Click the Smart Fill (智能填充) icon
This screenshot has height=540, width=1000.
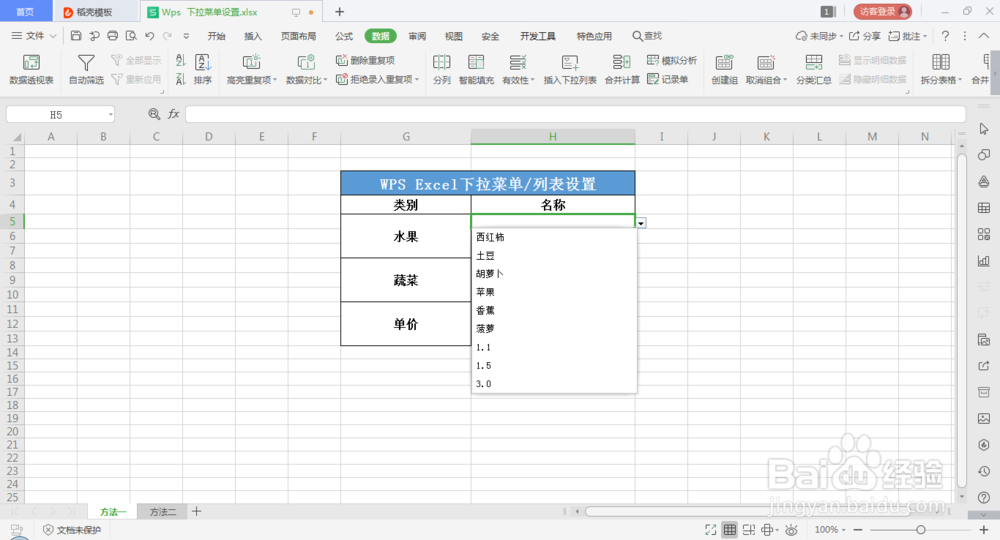pyautogui.click(x=476, y=62)
